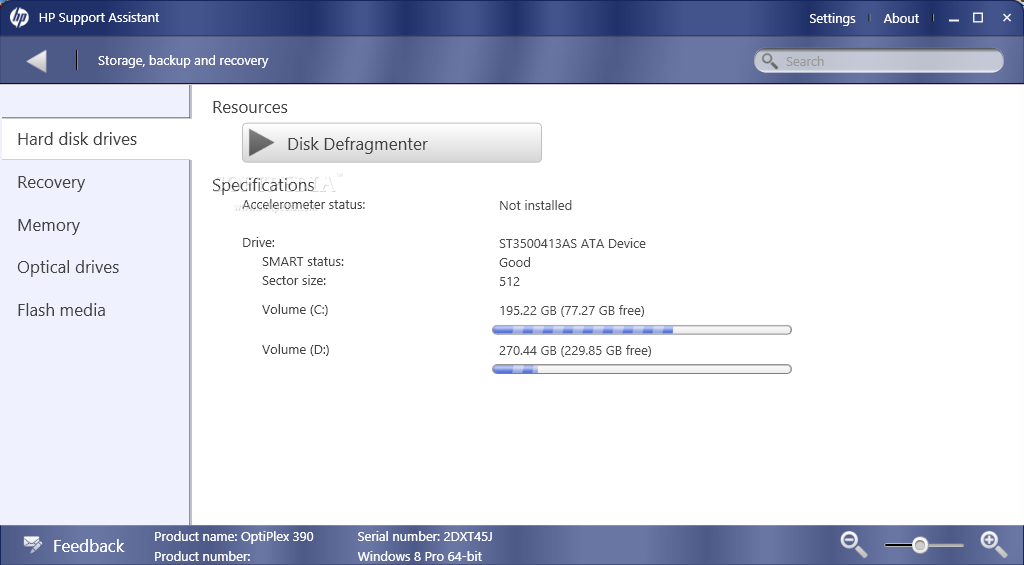This screenshot has width=1024, height=565.
Task: Maximize the HP Support Assistant window
Action: (x=978, y=18)
